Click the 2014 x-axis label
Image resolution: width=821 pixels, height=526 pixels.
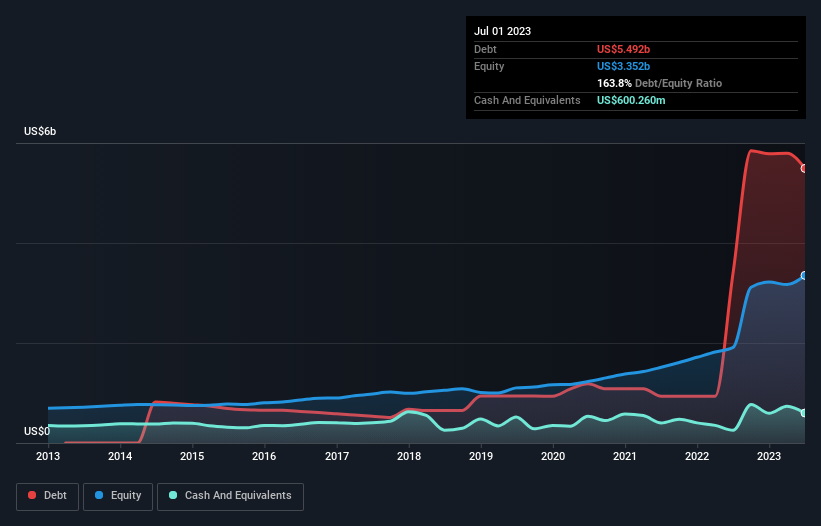coord(120,456)
